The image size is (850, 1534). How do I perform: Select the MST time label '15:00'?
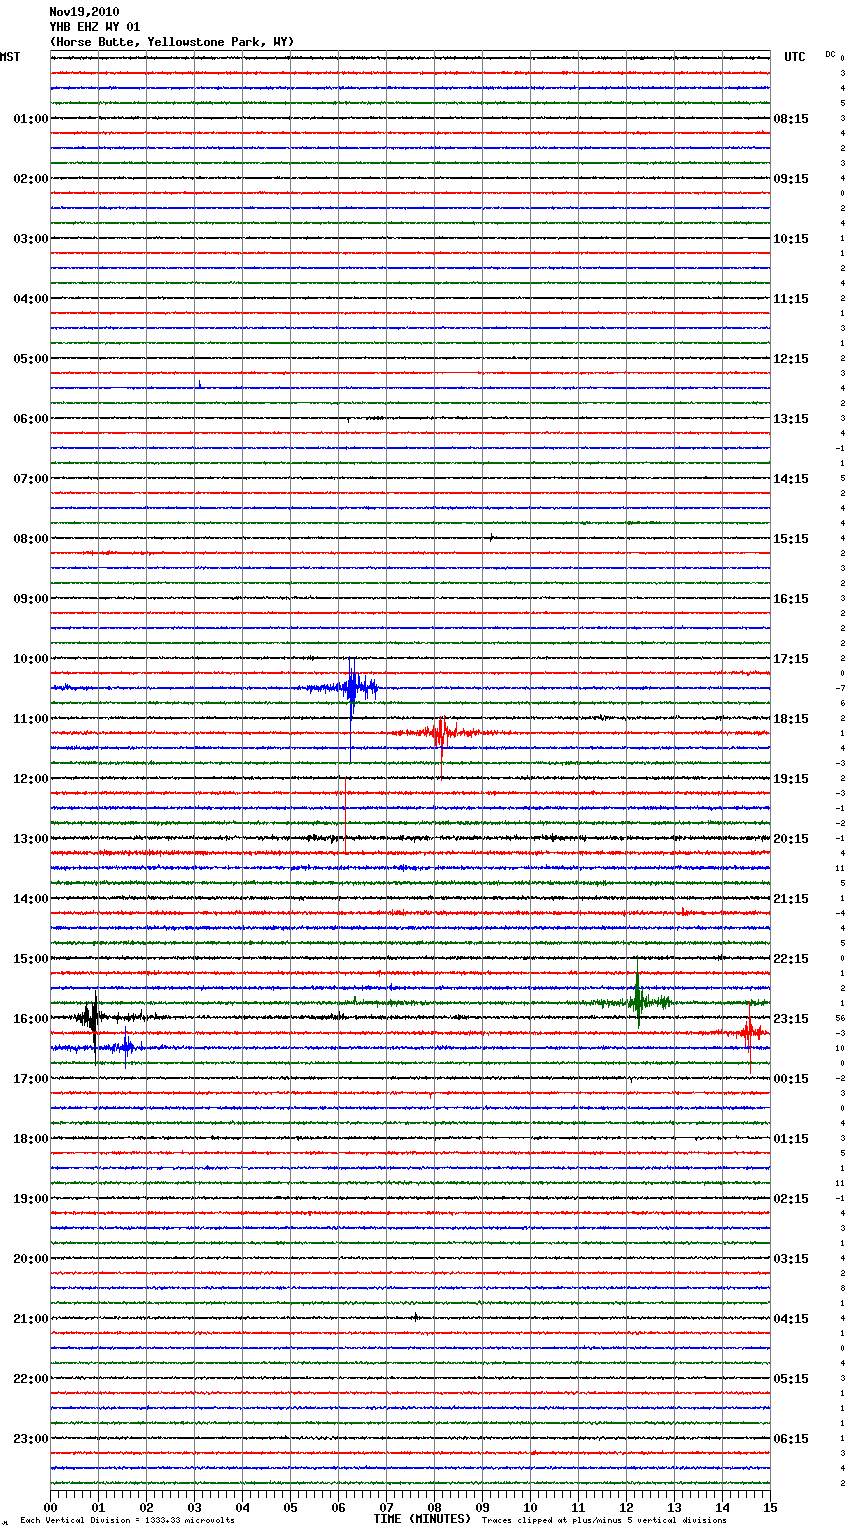31,959
